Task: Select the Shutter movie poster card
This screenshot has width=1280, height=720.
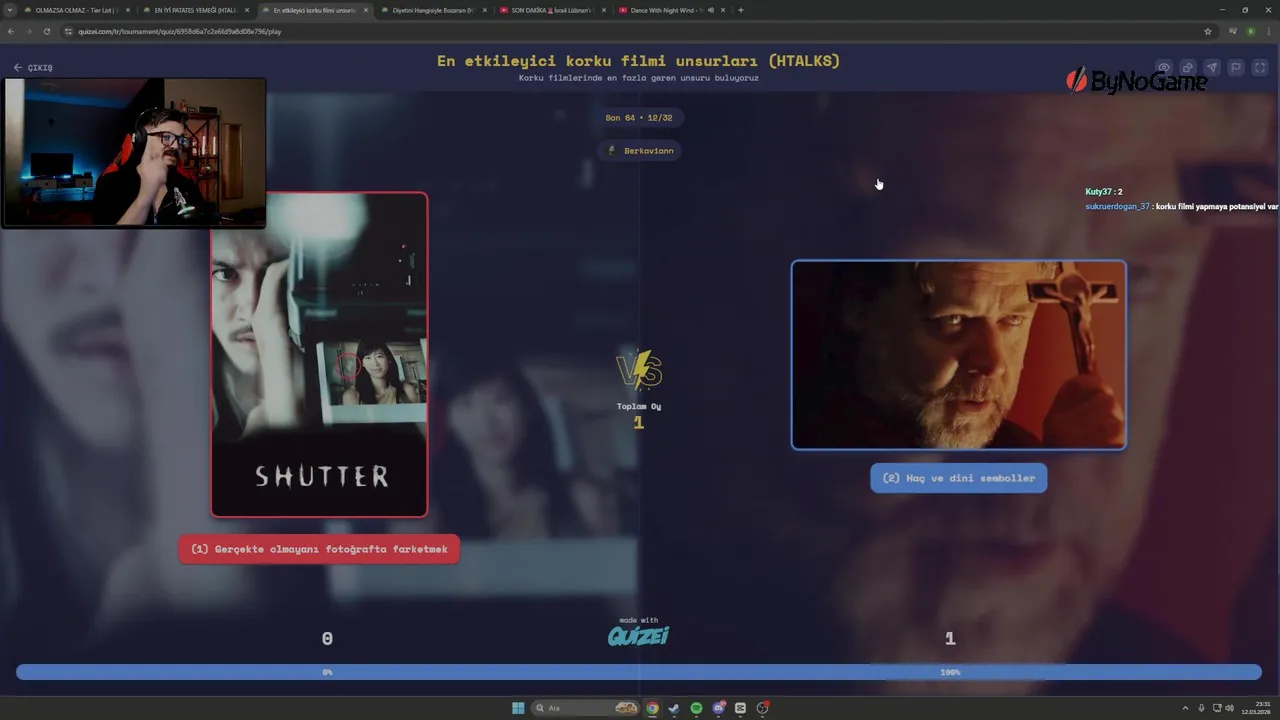Action: tap(319, 354)
